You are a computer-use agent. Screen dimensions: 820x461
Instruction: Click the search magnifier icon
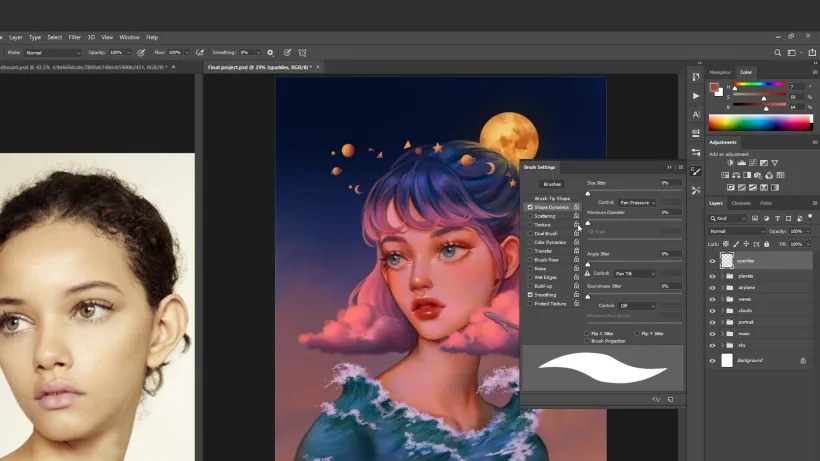[778, 53]
